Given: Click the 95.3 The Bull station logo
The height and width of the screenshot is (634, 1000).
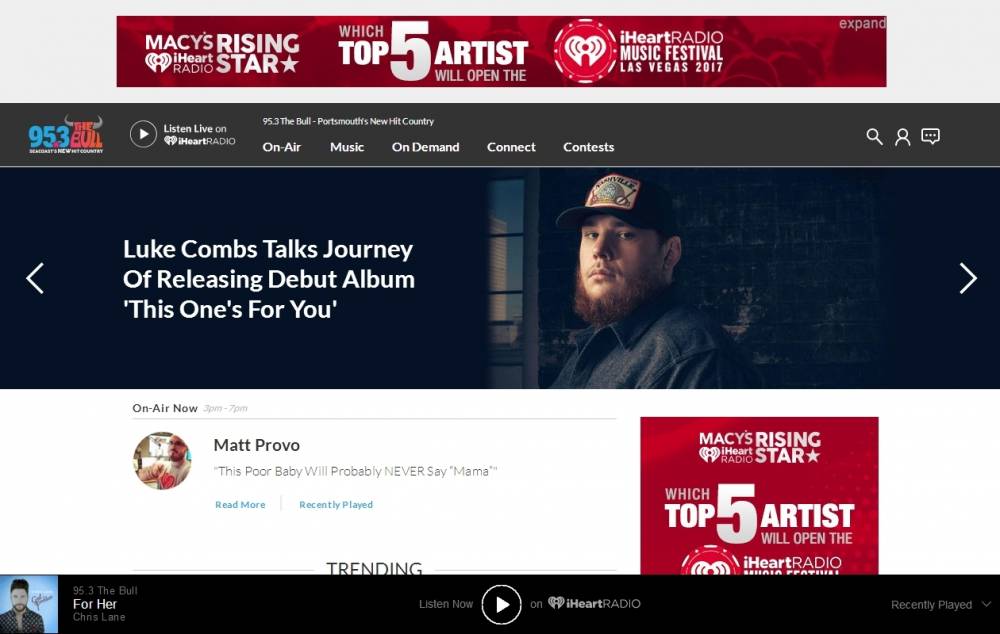Looking at the screenshot, I should [x=65, y=135].
